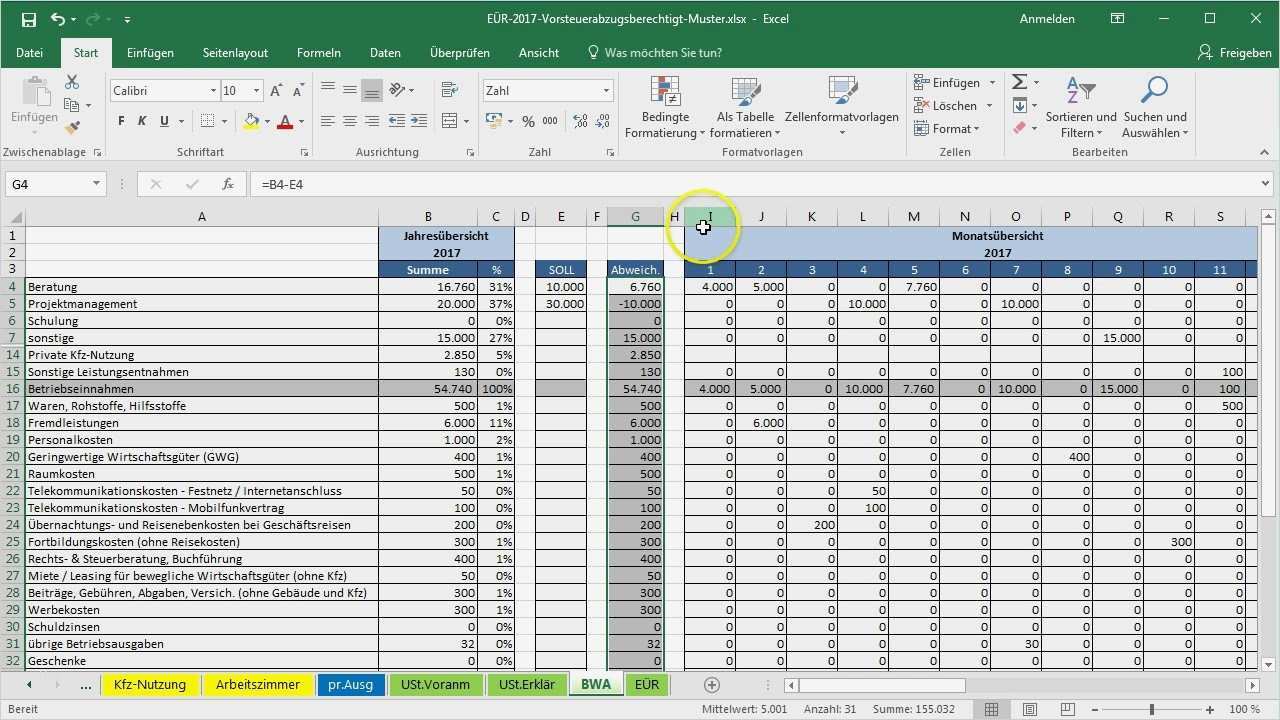Increase decimals with the add-decimal icon

(578, 122)
